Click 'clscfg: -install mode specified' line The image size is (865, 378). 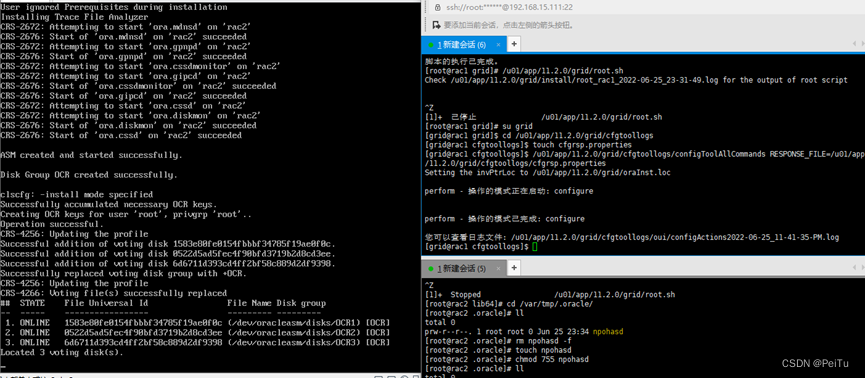(77, 195)
